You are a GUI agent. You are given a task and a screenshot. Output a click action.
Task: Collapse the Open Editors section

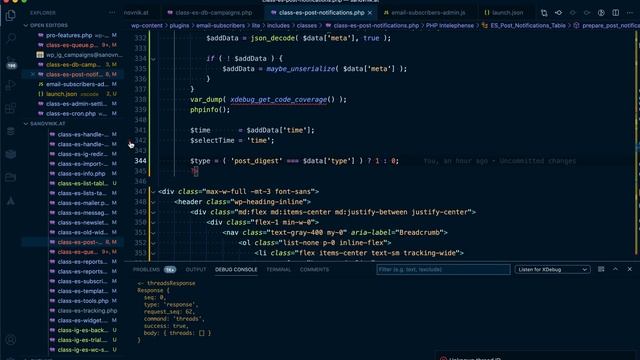point(26,25)
